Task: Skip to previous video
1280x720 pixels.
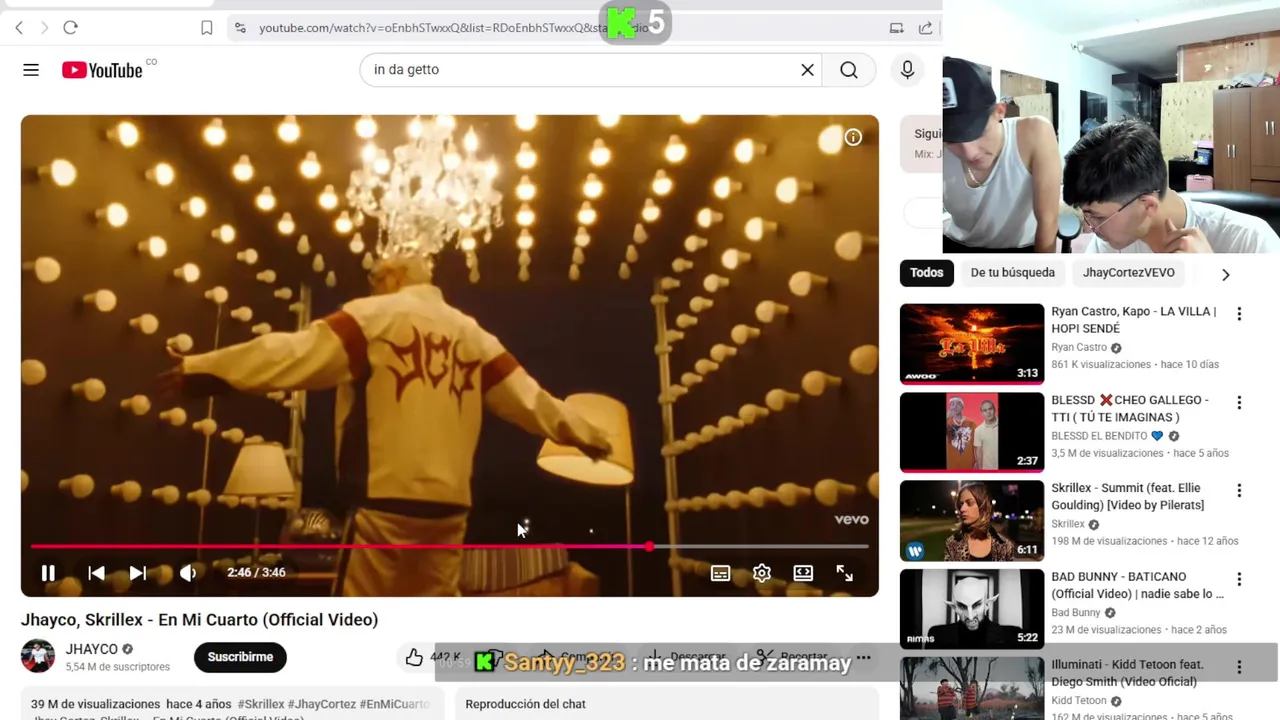Action: pyautogui.click(x=96, y=573)
